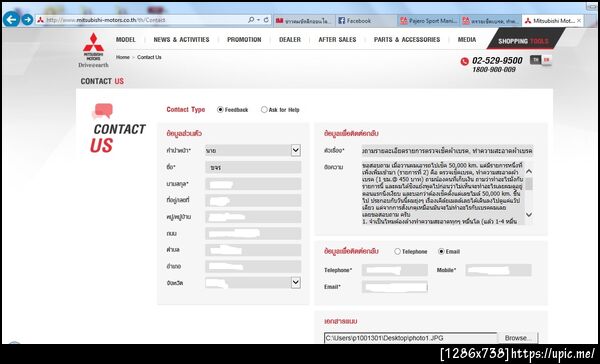Open the PROMOTION menu
Image resolution: width=600 pixels, height=364 pixels.
click(244, 39)
